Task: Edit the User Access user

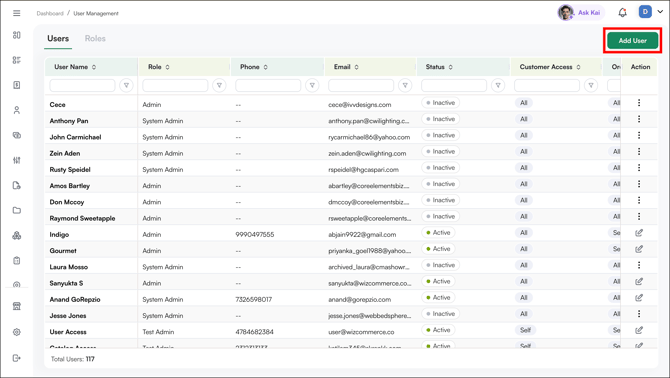Action: 639,330
